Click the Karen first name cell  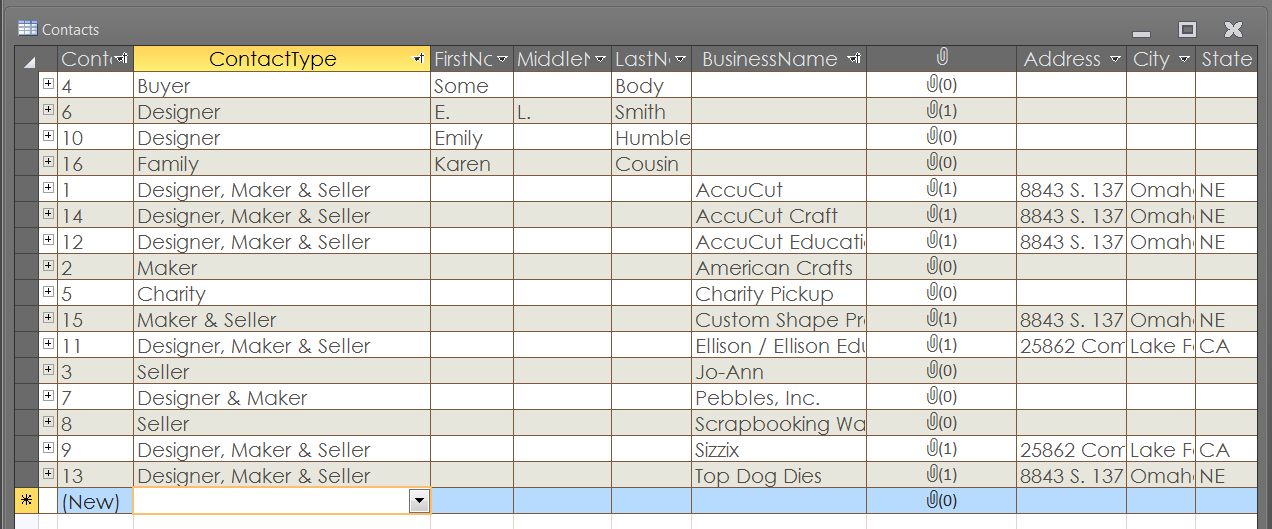[x=472, y=164]
